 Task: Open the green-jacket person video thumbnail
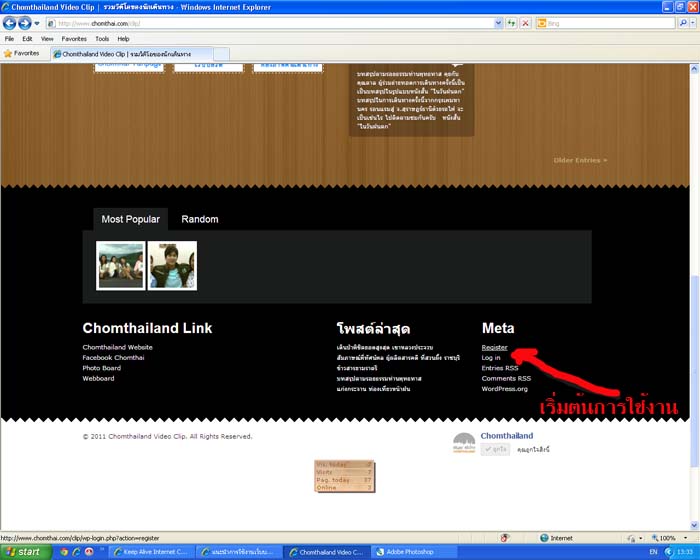coord(172,266)
